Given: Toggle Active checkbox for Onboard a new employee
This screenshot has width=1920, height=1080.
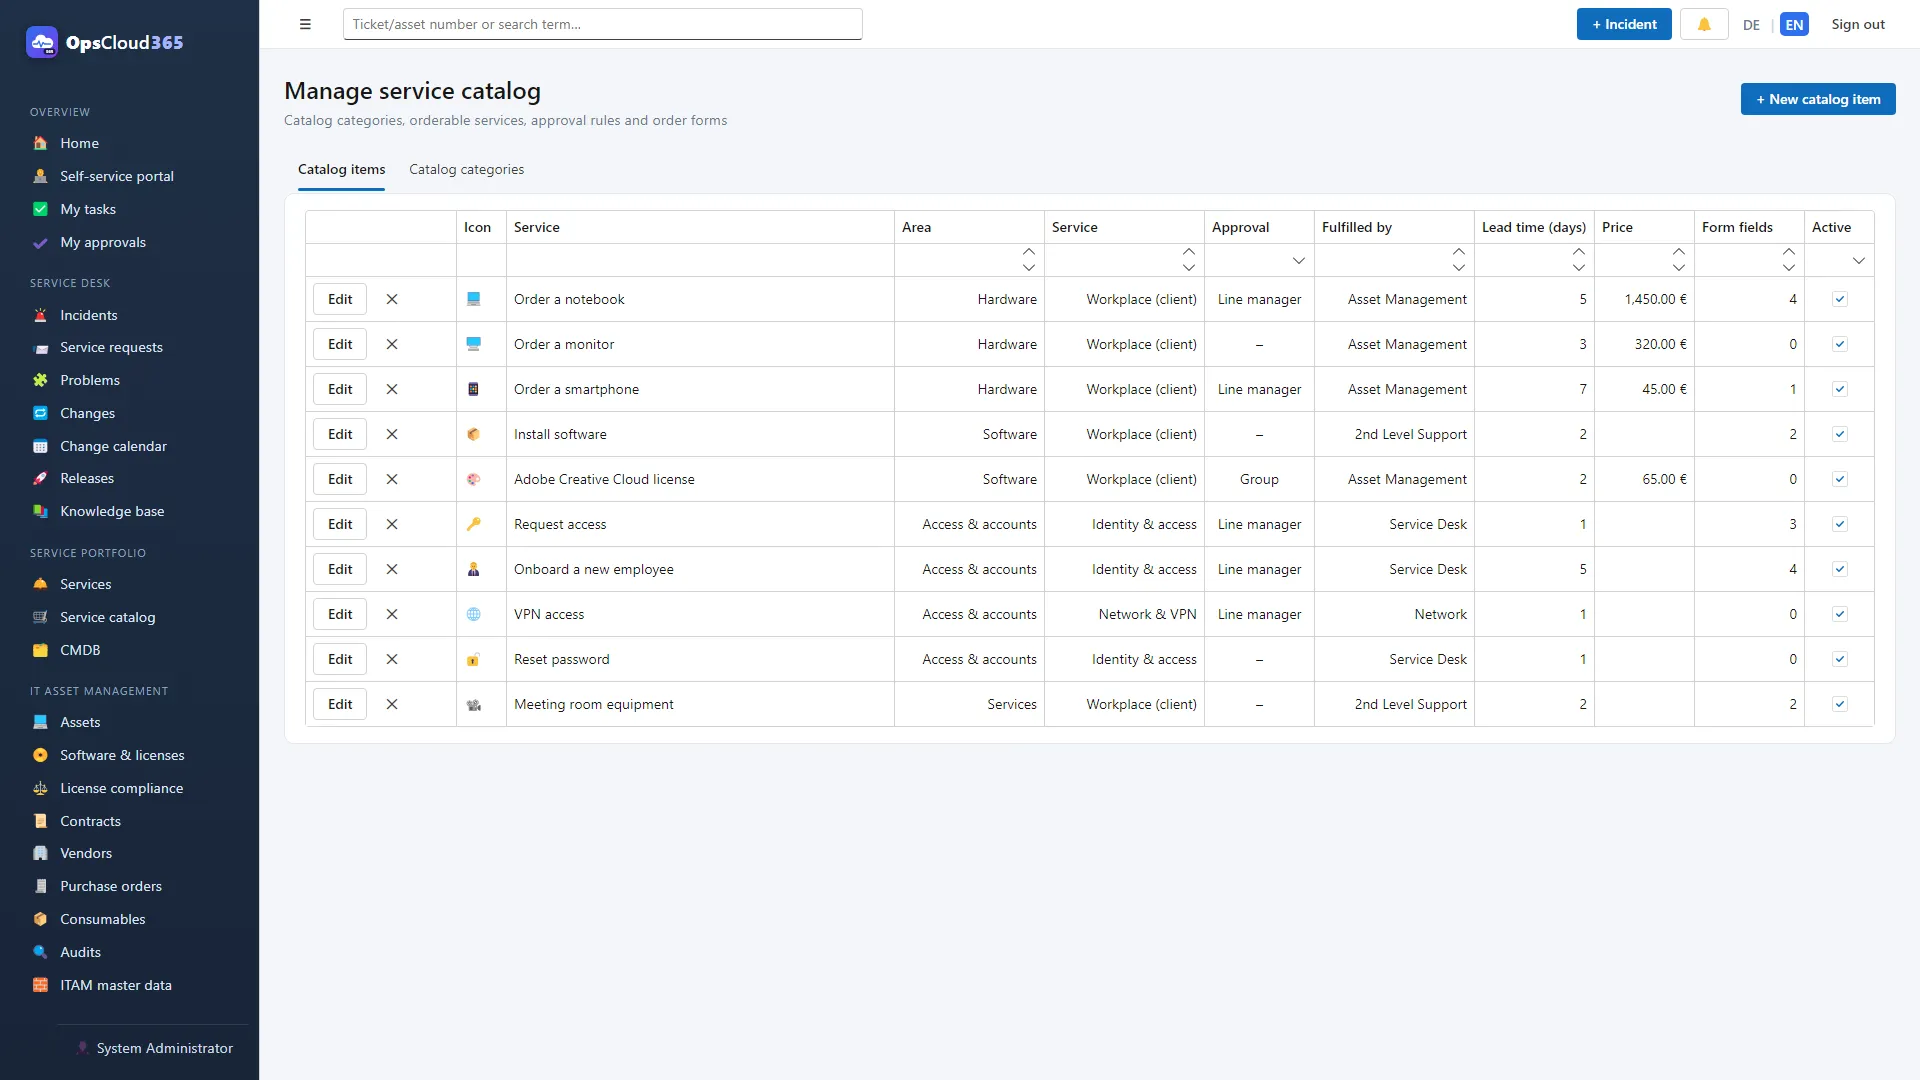Looking at the screenshot, I should point(1840,569).
